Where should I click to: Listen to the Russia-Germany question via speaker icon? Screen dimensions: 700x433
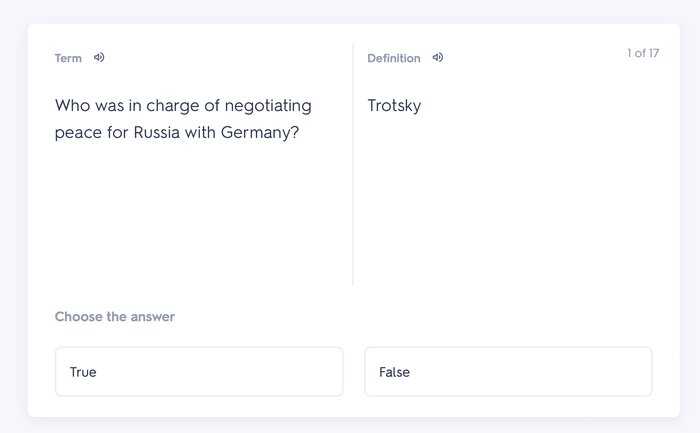click(x=99, y=58)
